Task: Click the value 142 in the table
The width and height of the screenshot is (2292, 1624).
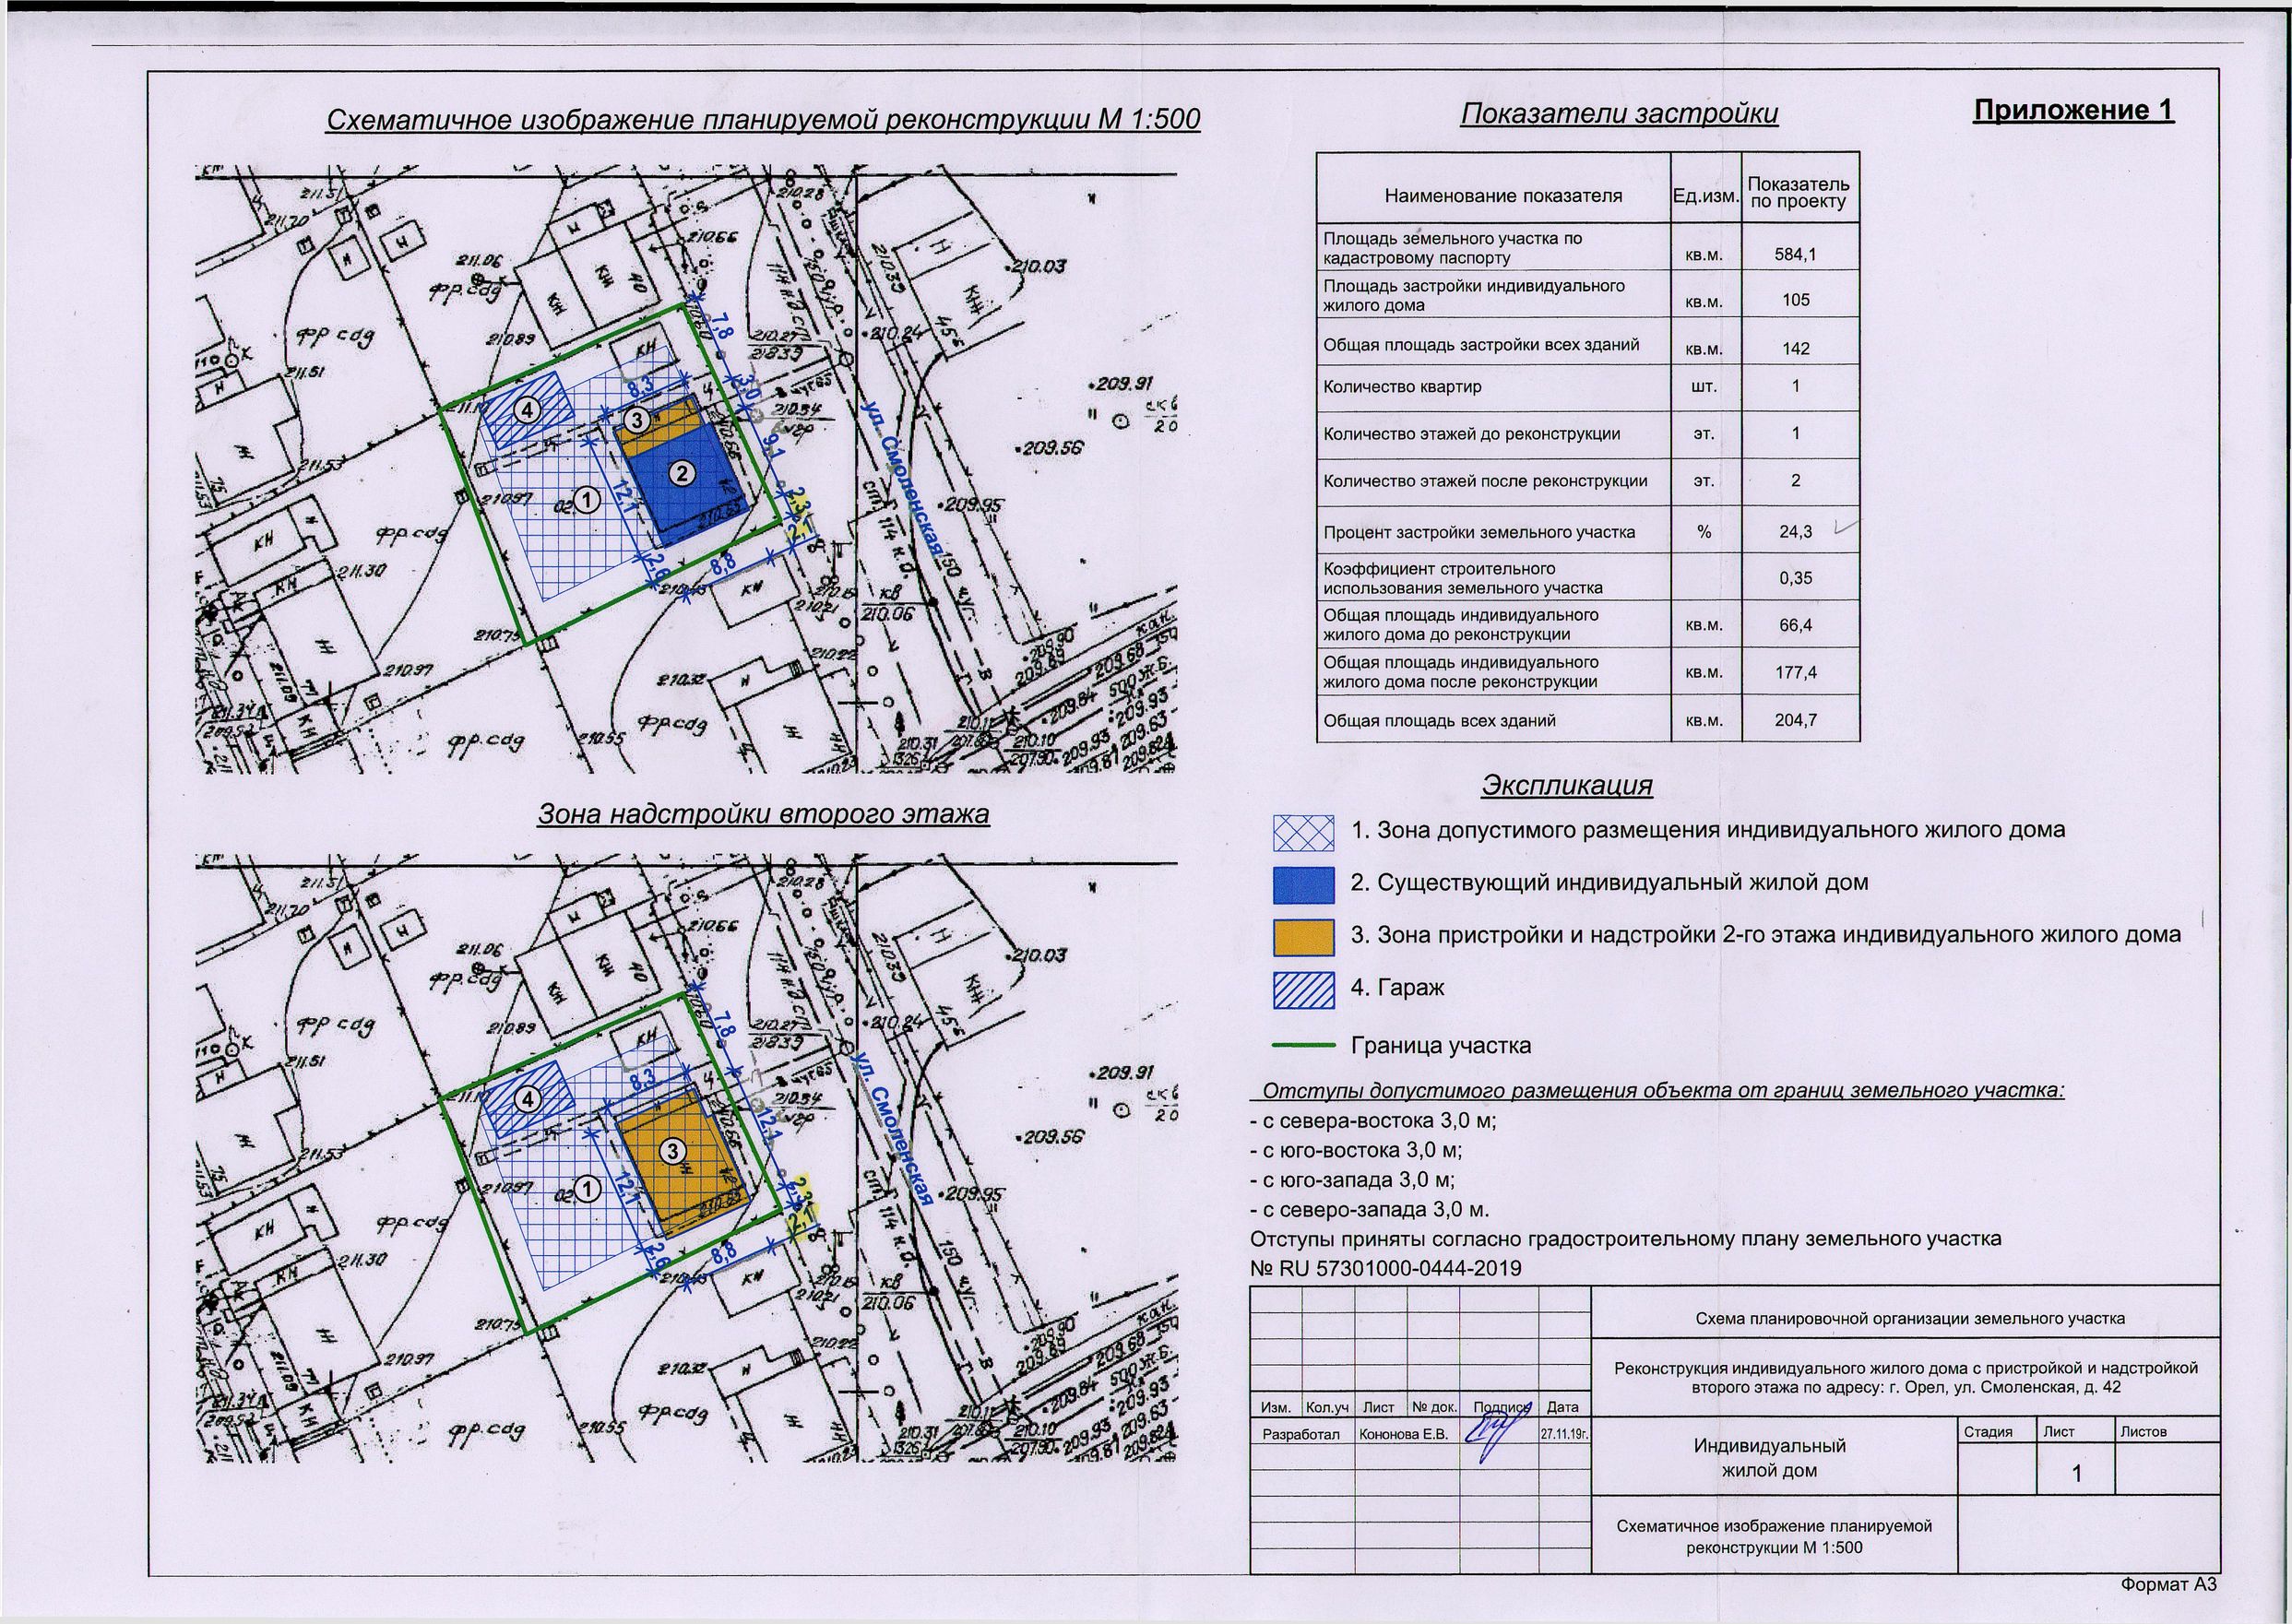Action: click(1796, 349)
